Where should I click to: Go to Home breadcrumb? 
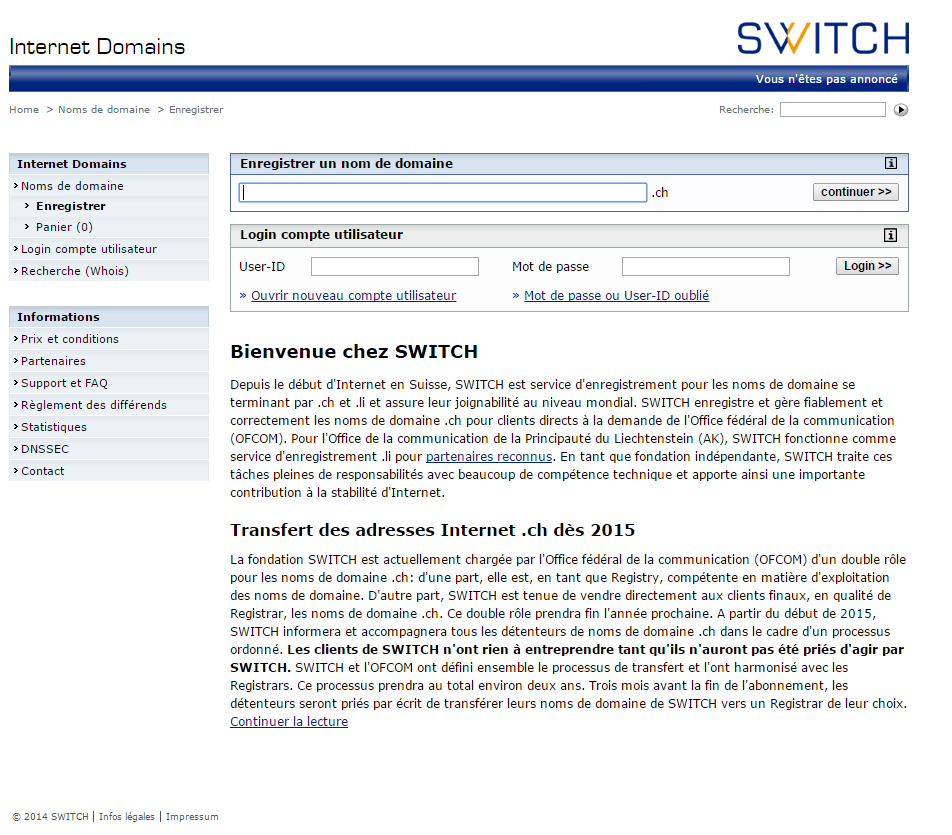24,110
